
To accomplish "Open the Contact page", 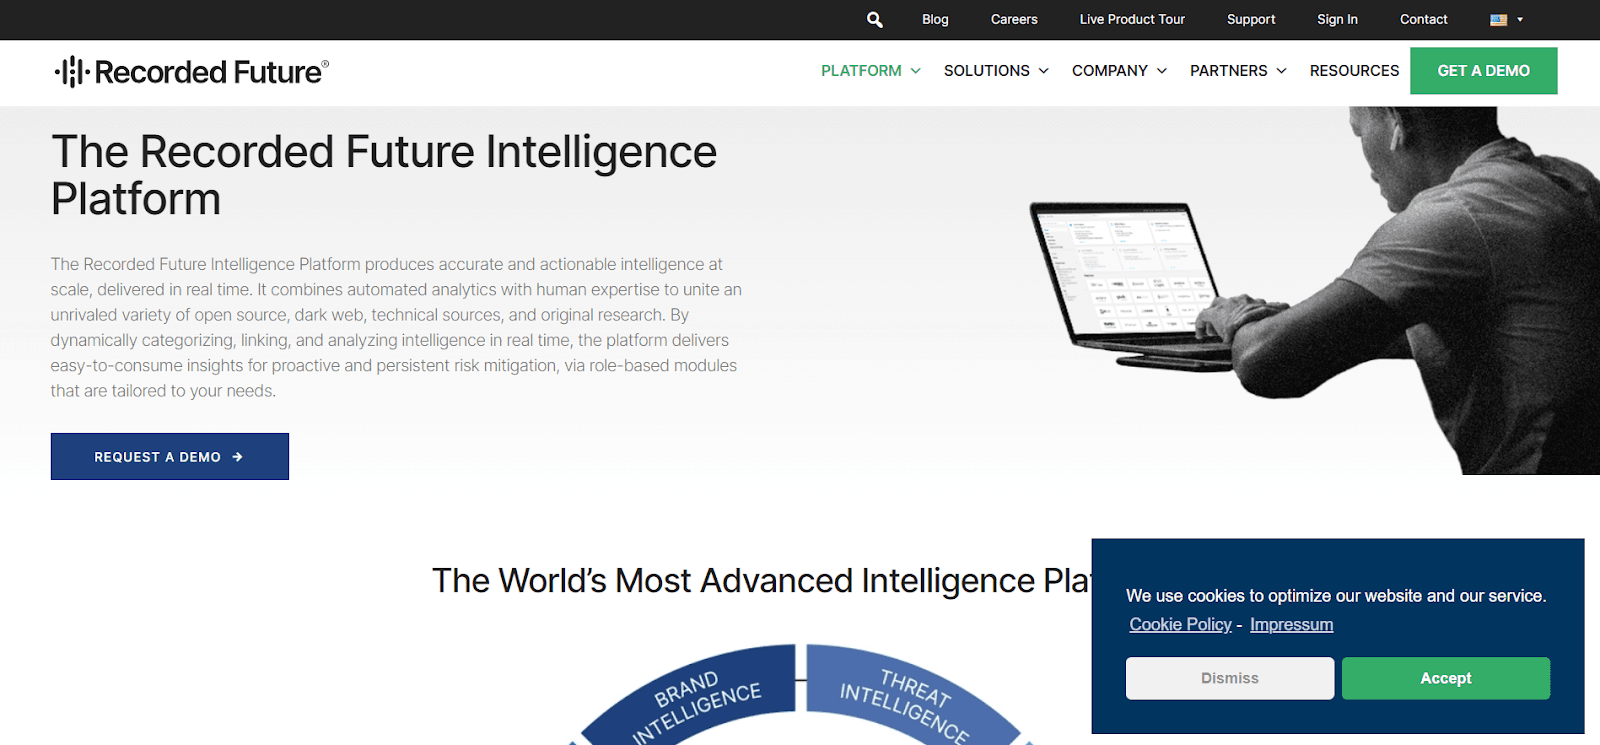I will [1423, 19].
